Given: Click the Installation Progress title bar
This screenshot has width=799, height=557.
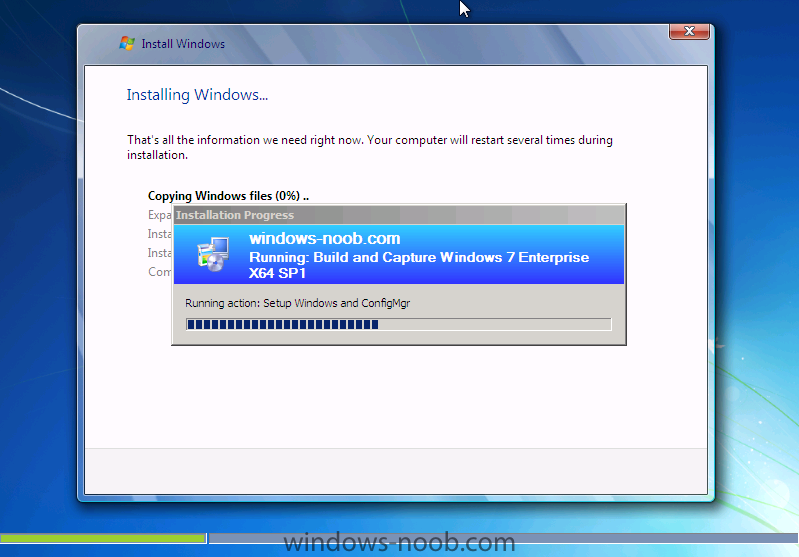Looking at the screenshot, I should tap(399, 215).
